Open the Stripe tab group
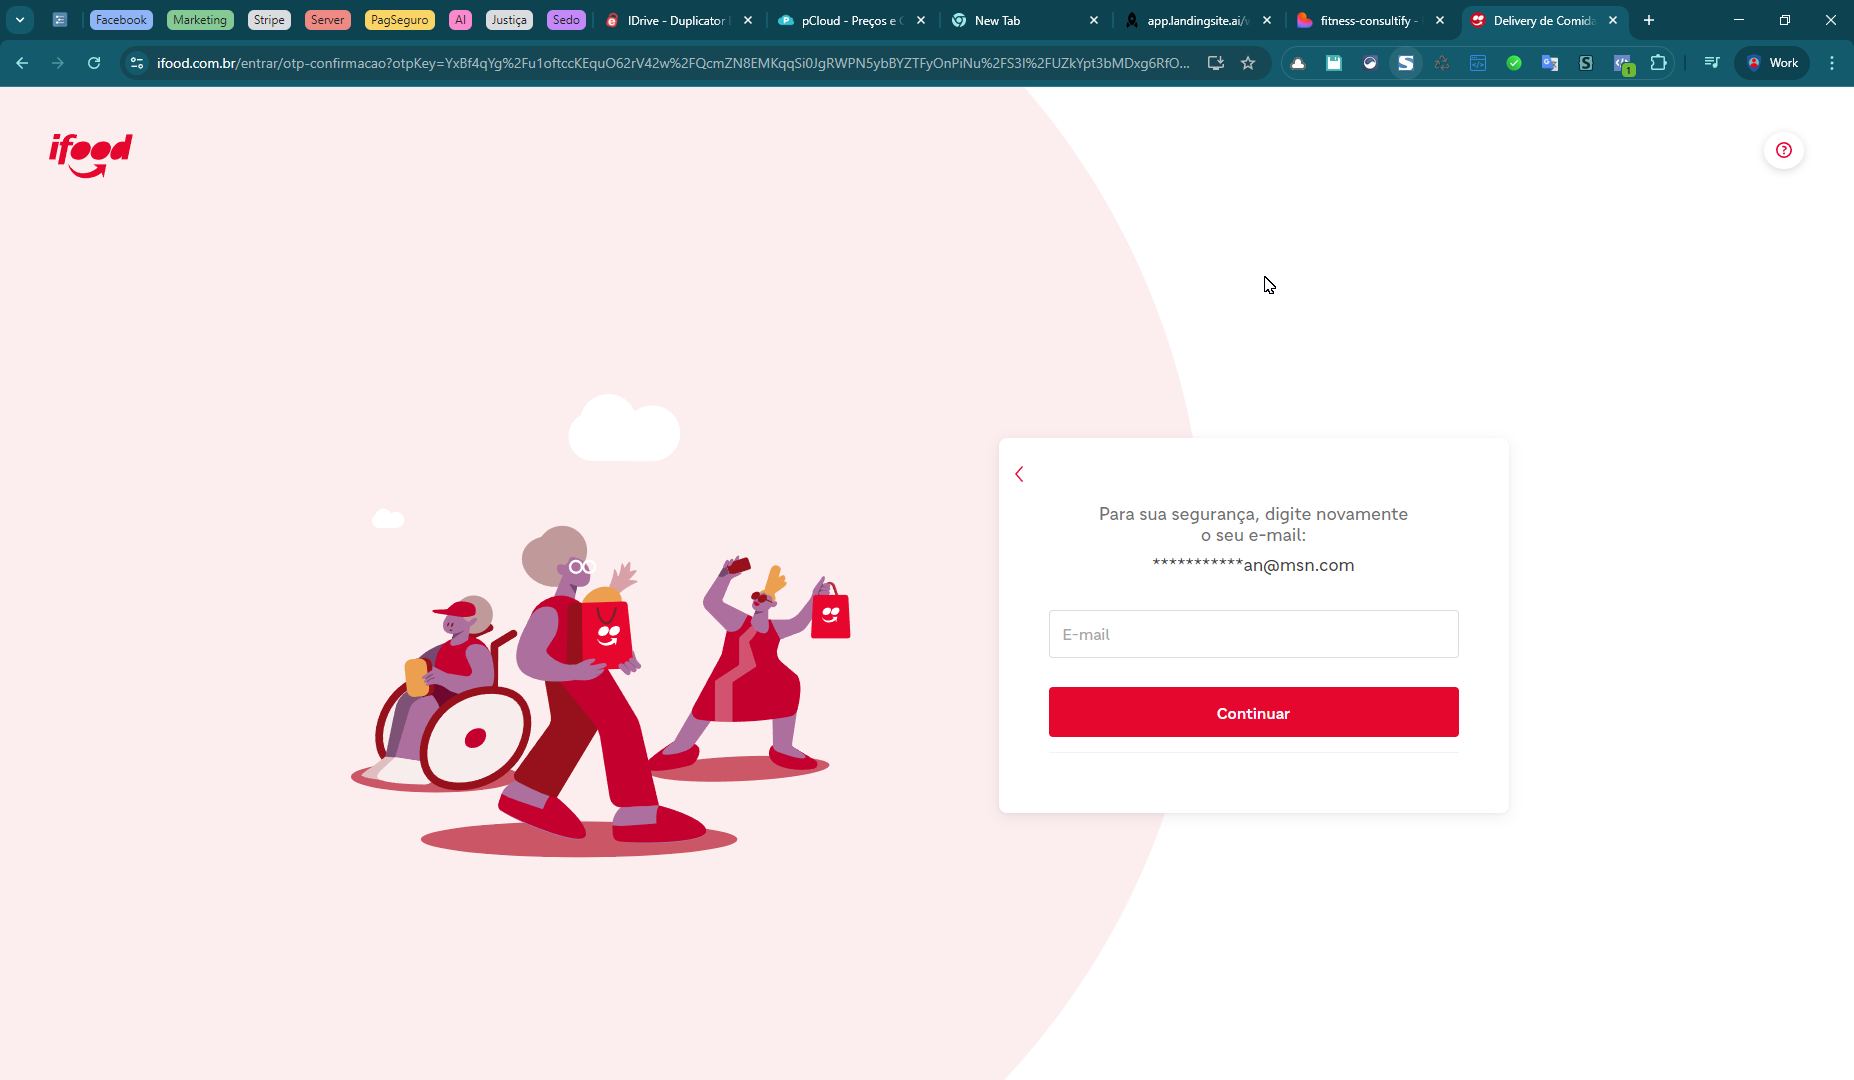The width and height of the screenshot is (1854, 1080). click(x=269, y=20)
